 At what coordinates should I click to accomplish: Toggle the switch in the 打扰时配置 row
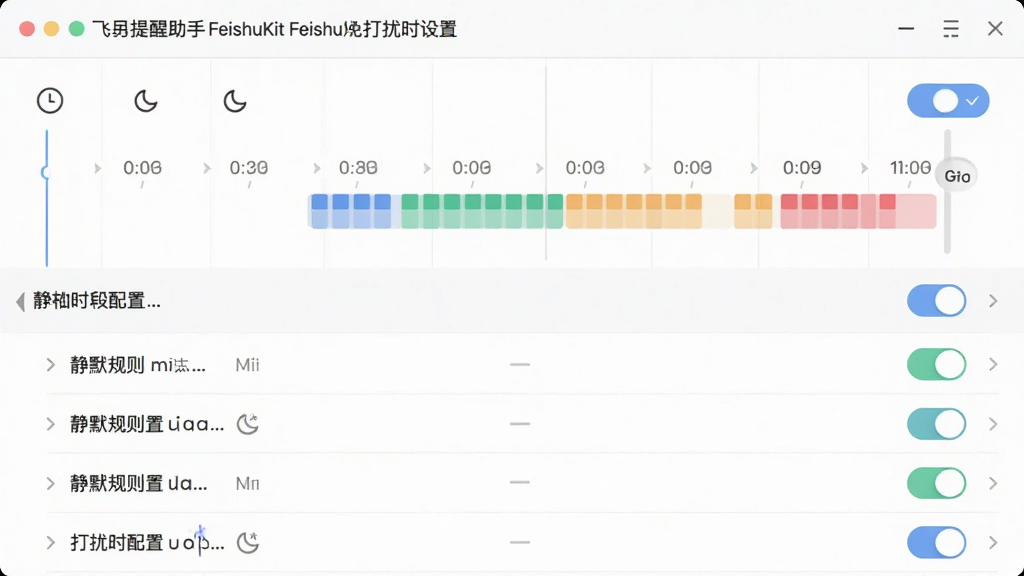coord(936,542)
